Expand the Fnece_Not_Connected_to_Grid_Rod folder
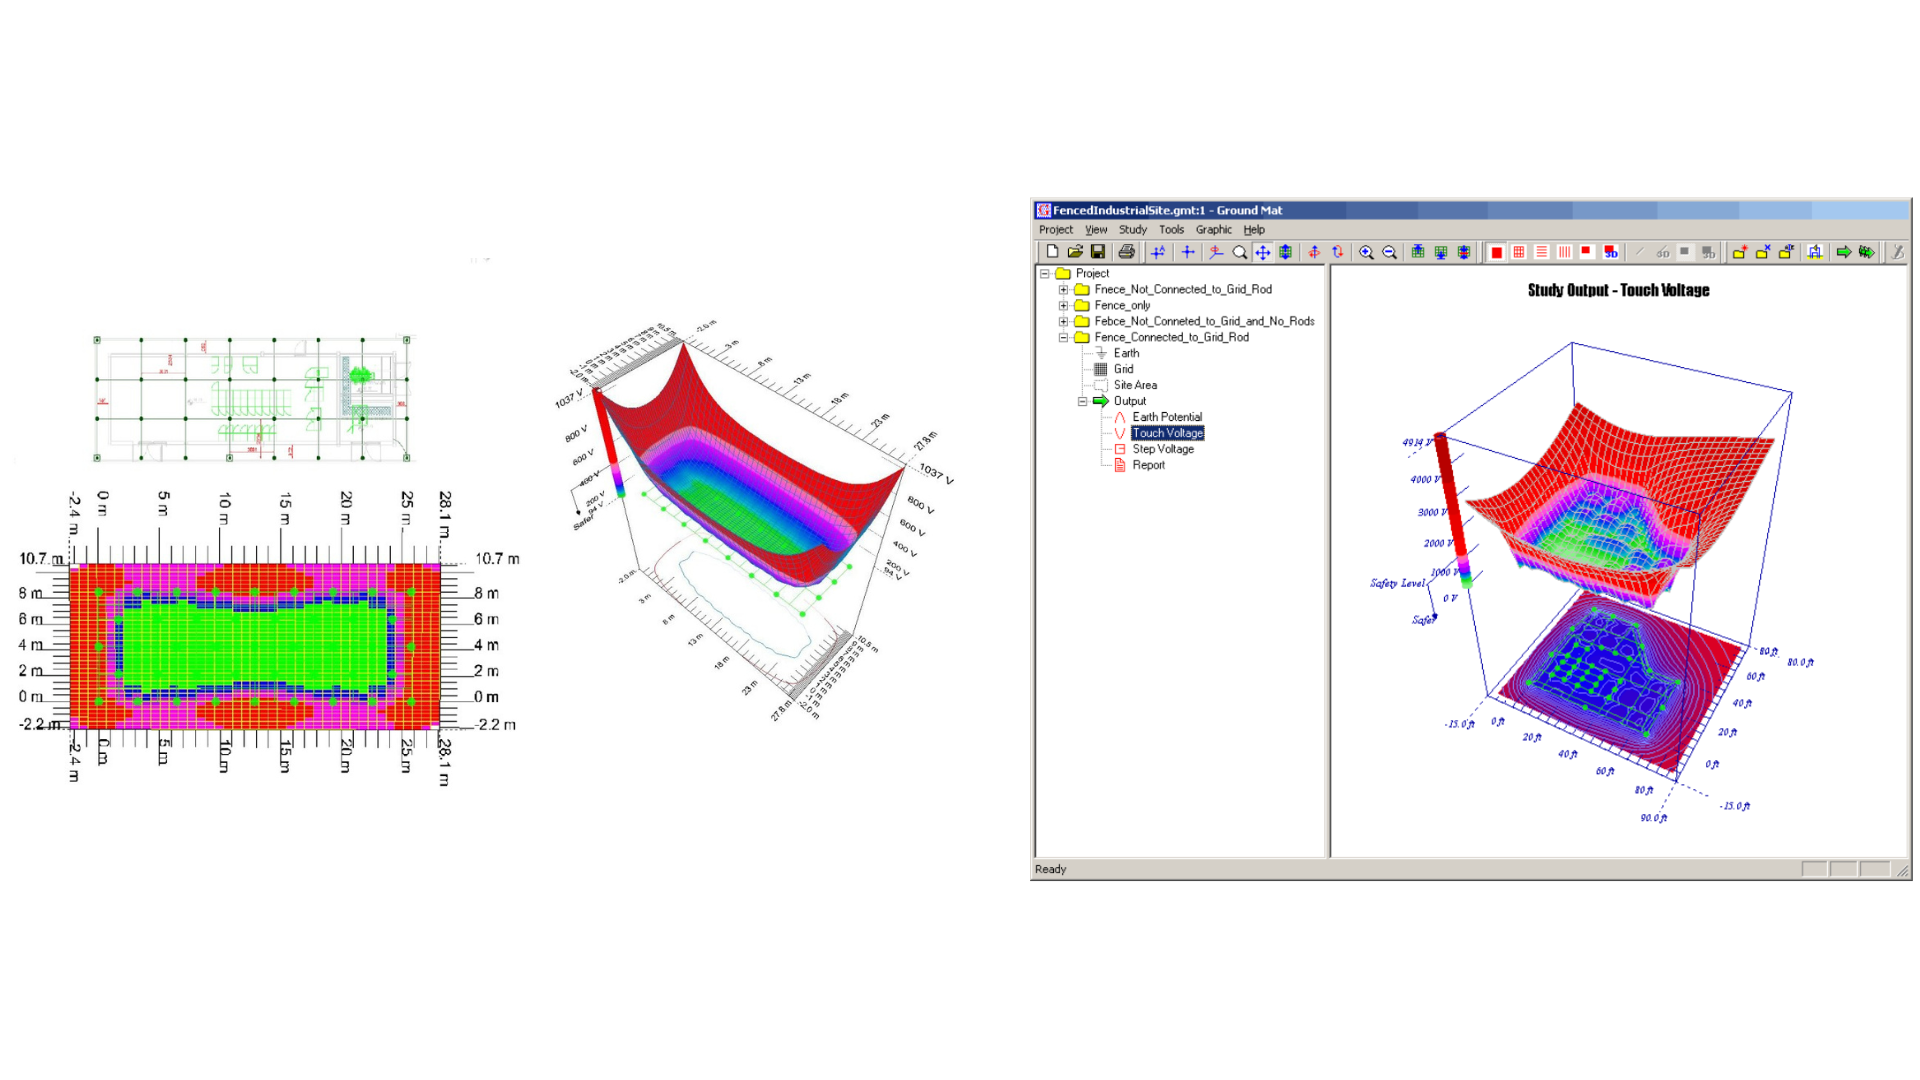 1064,289
